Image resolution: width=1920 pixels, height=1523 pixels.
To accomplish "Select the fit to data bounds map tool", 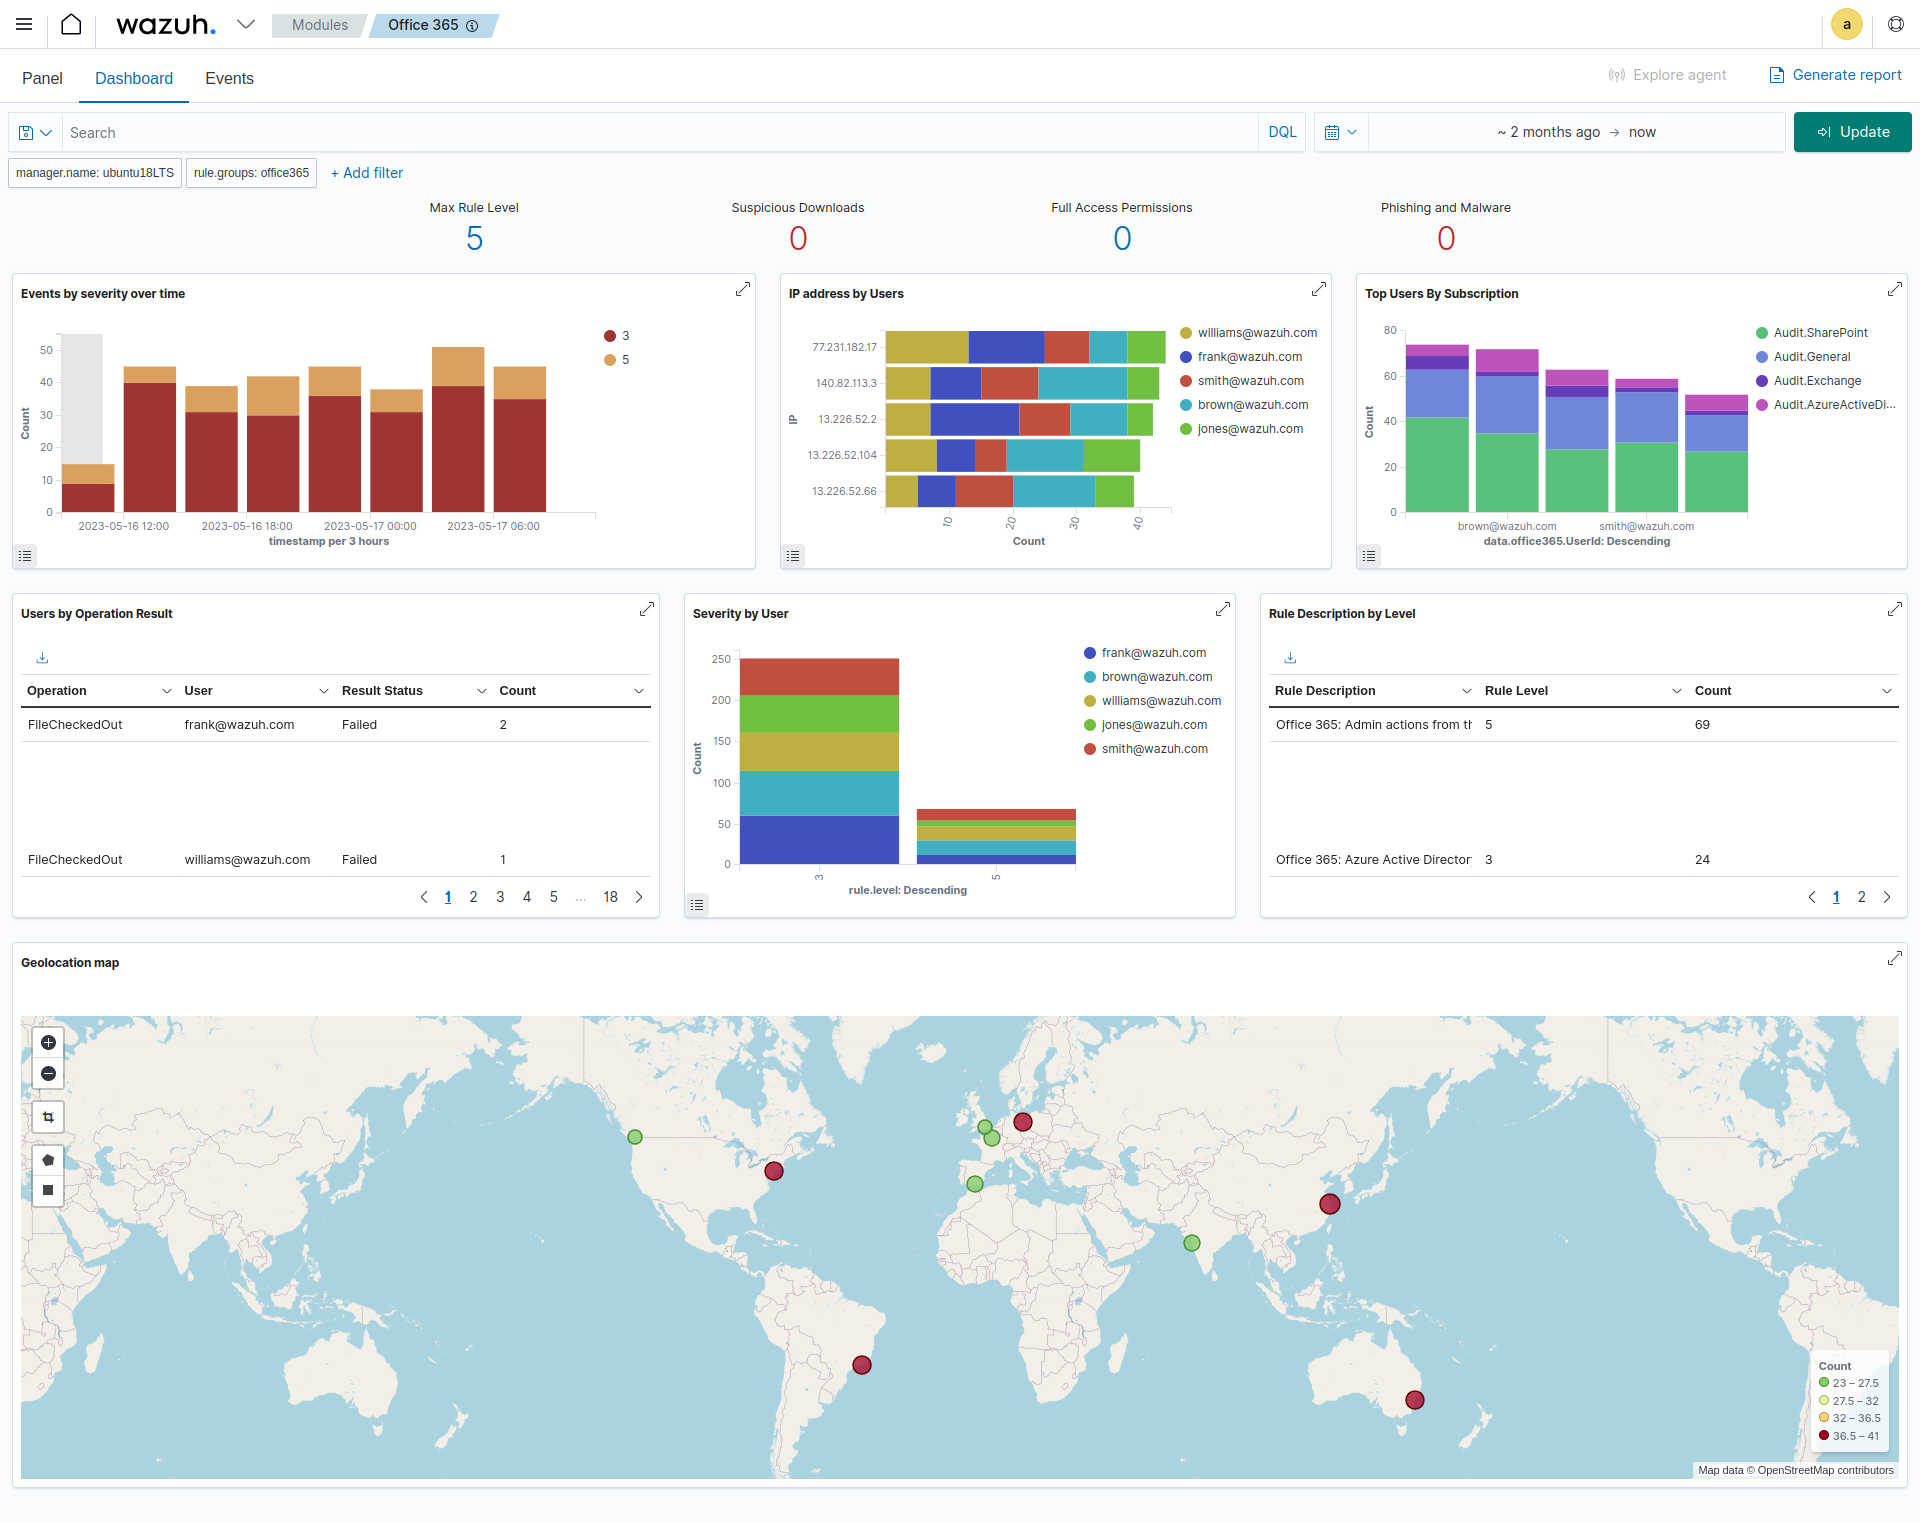I will [48, 1117].
